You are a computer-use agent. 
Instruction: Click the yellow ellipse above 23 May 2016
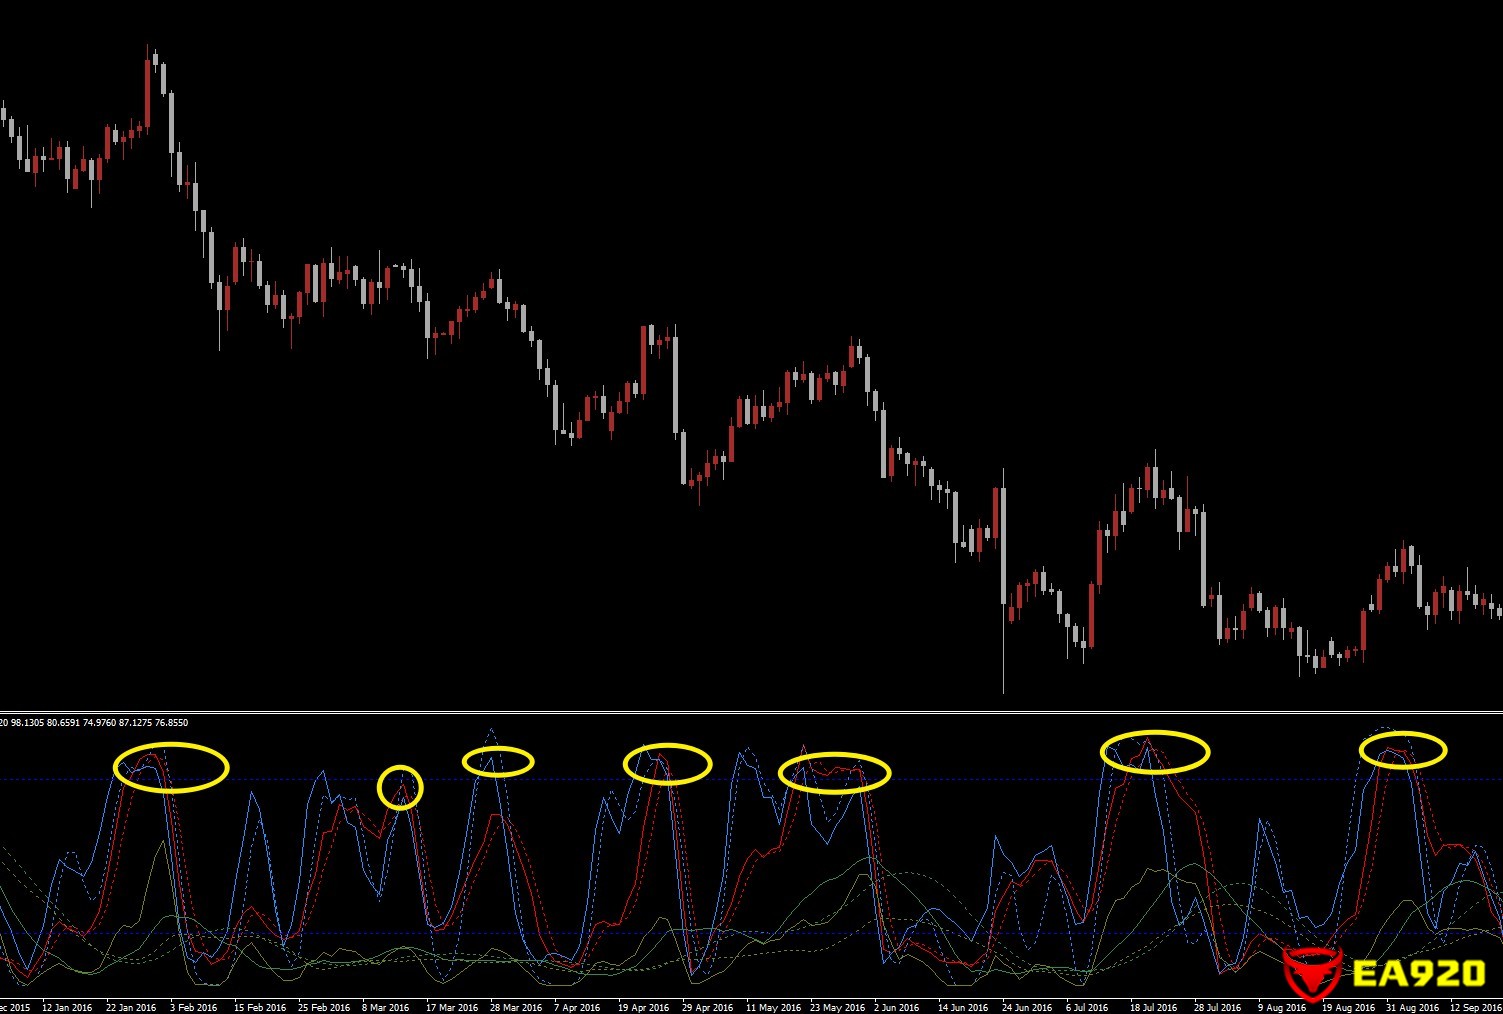click(834, 773)
